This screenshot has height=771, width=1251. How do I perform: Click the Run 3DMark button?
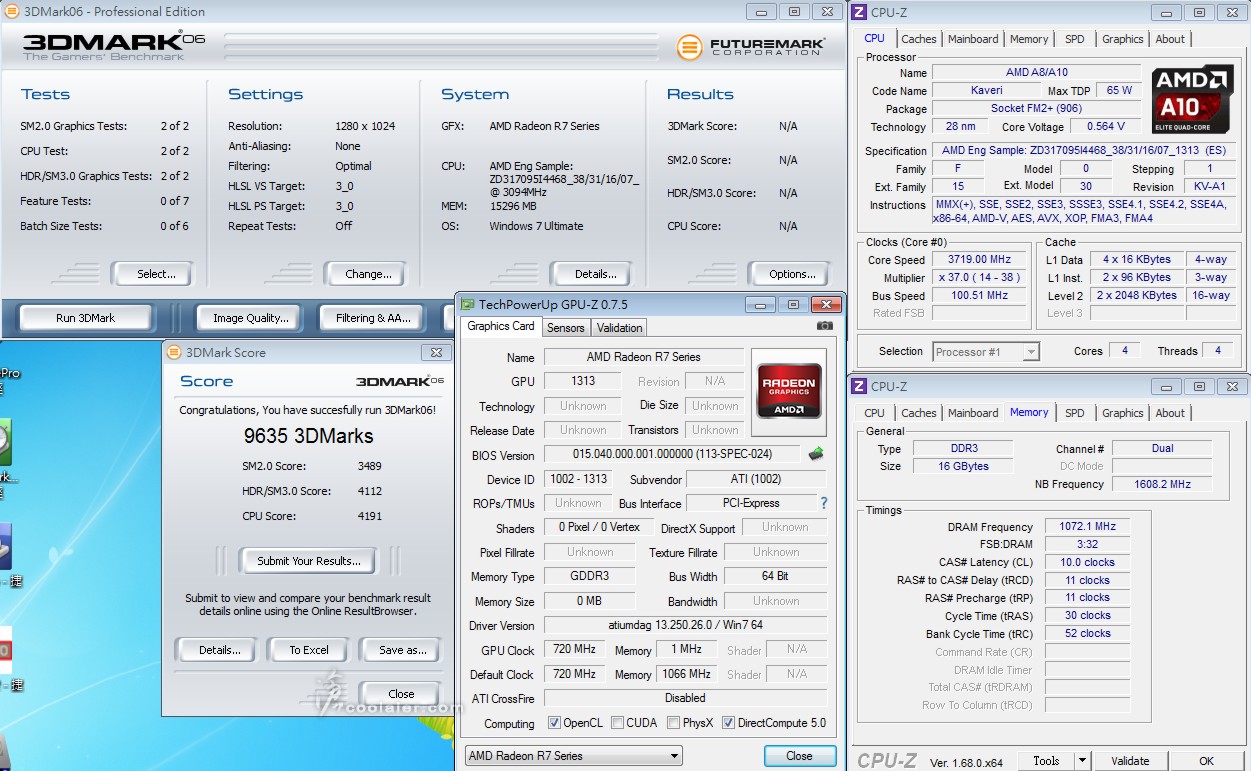[86, 318]
